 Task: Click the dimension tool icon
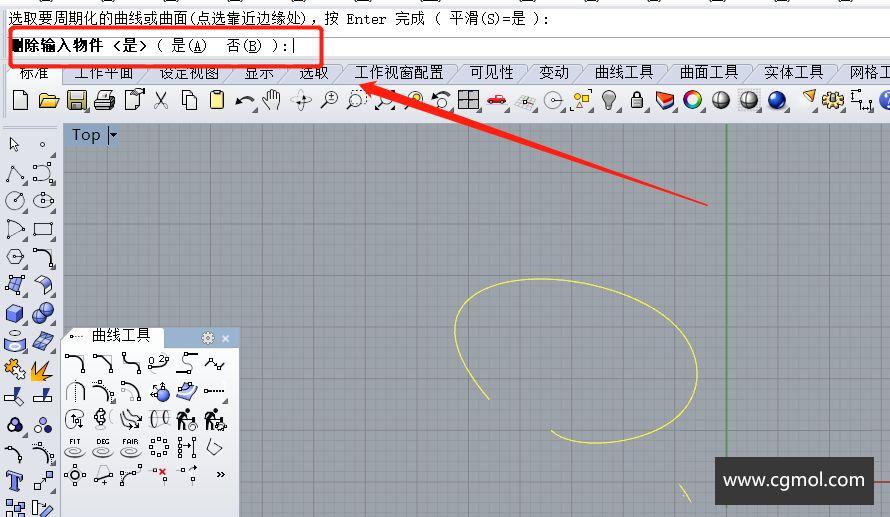[861, 100]
